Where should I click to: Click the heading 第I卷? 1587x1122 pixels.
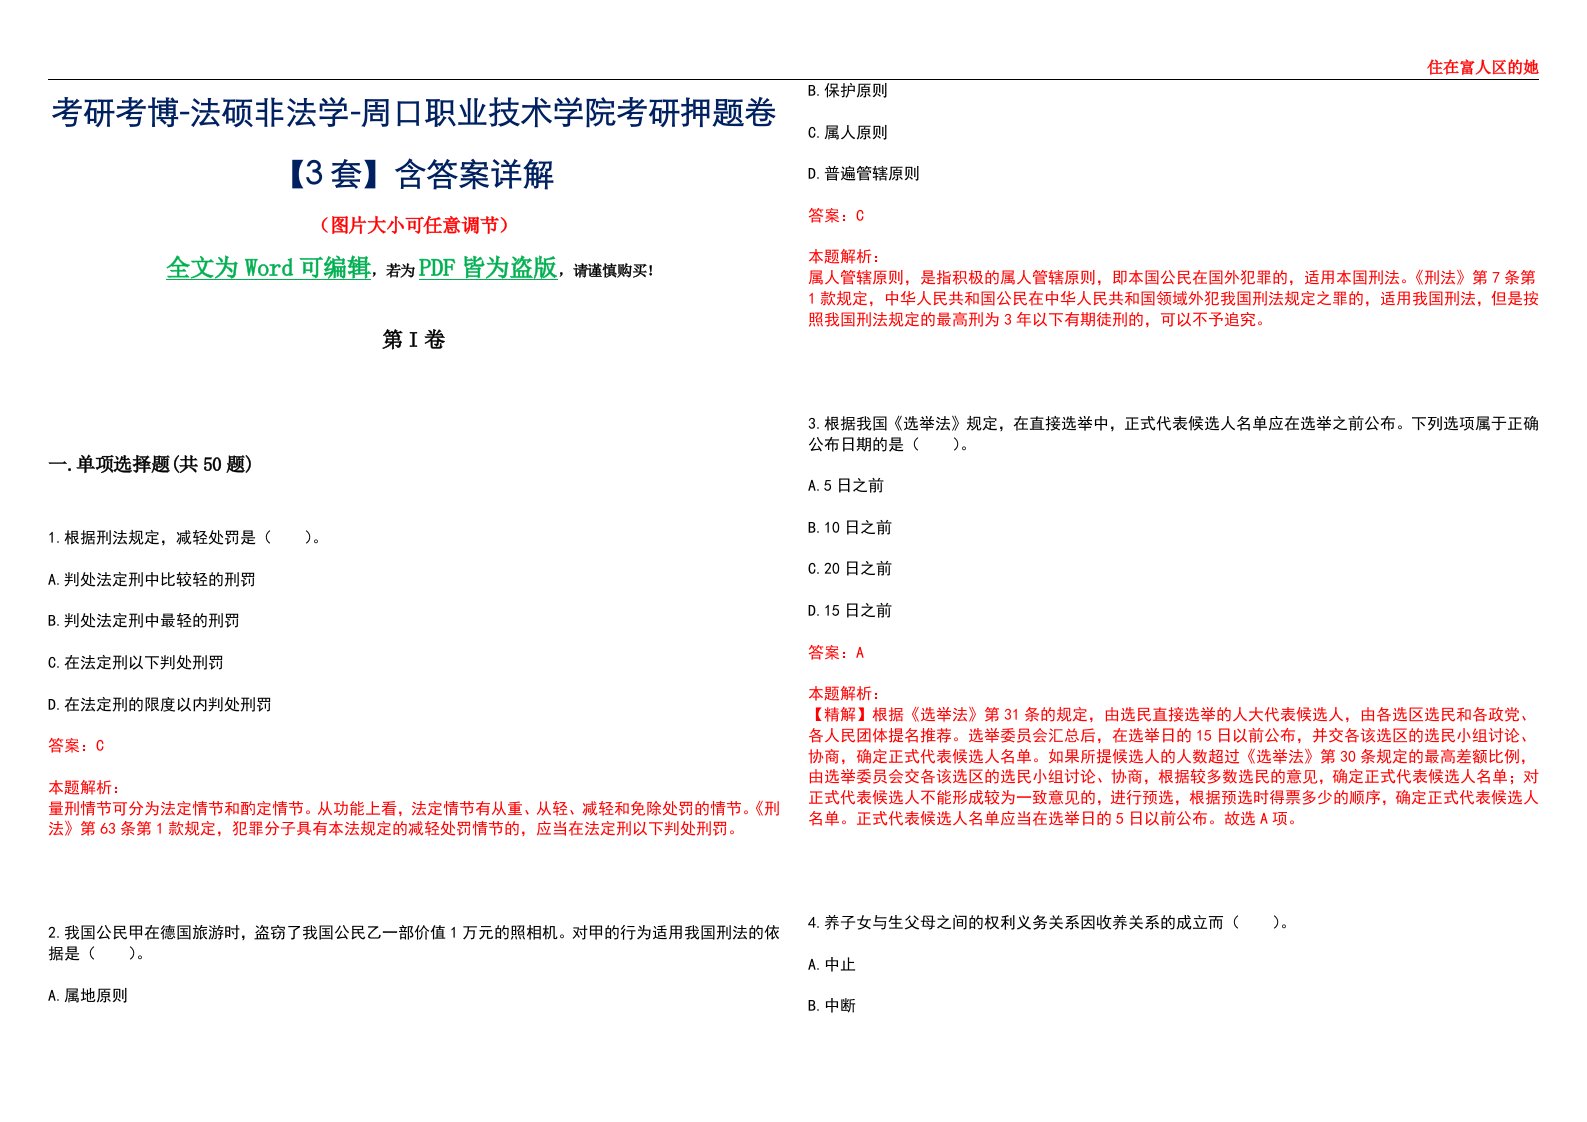[413, 340]
